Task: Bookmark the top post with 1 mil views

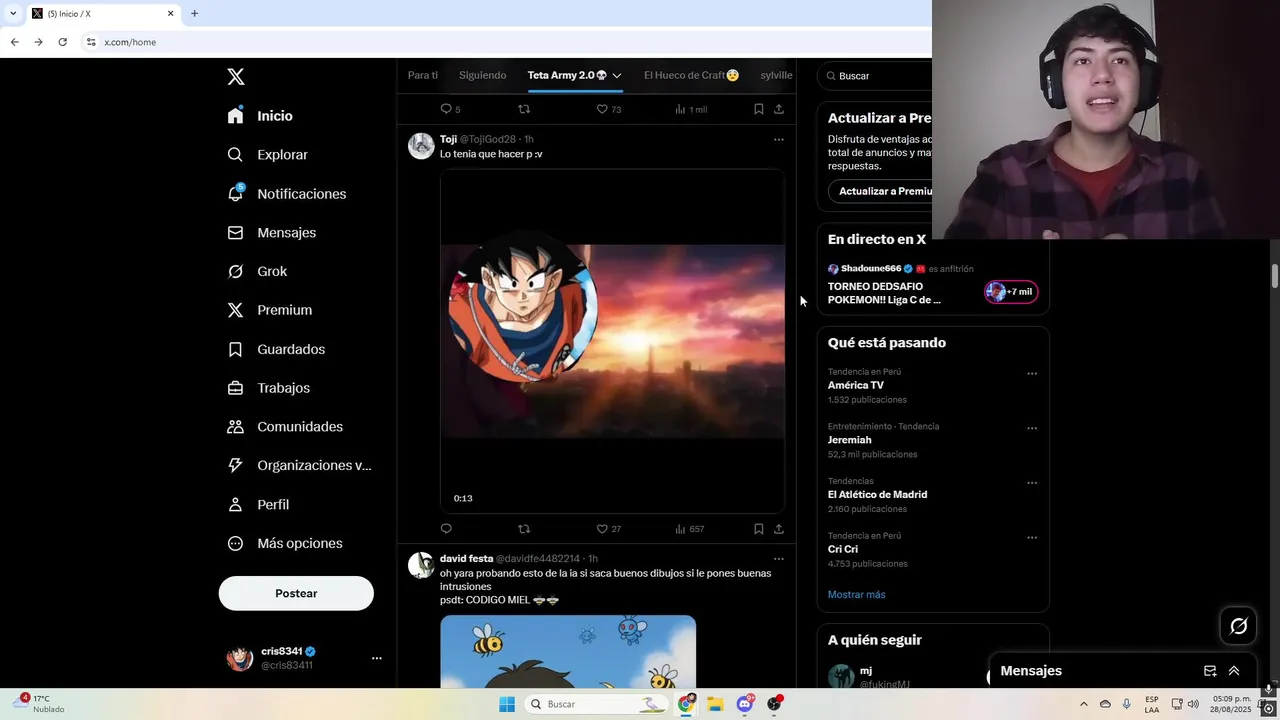Action: click(x=759, y=109)
